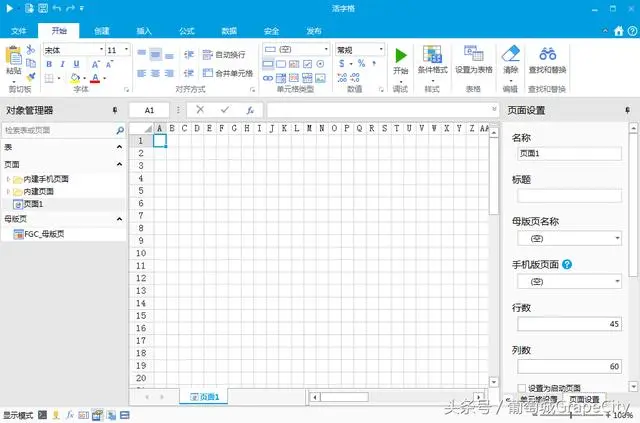
Task: Switch to the 发布 ribbon tab
Action: click(314, 31)
